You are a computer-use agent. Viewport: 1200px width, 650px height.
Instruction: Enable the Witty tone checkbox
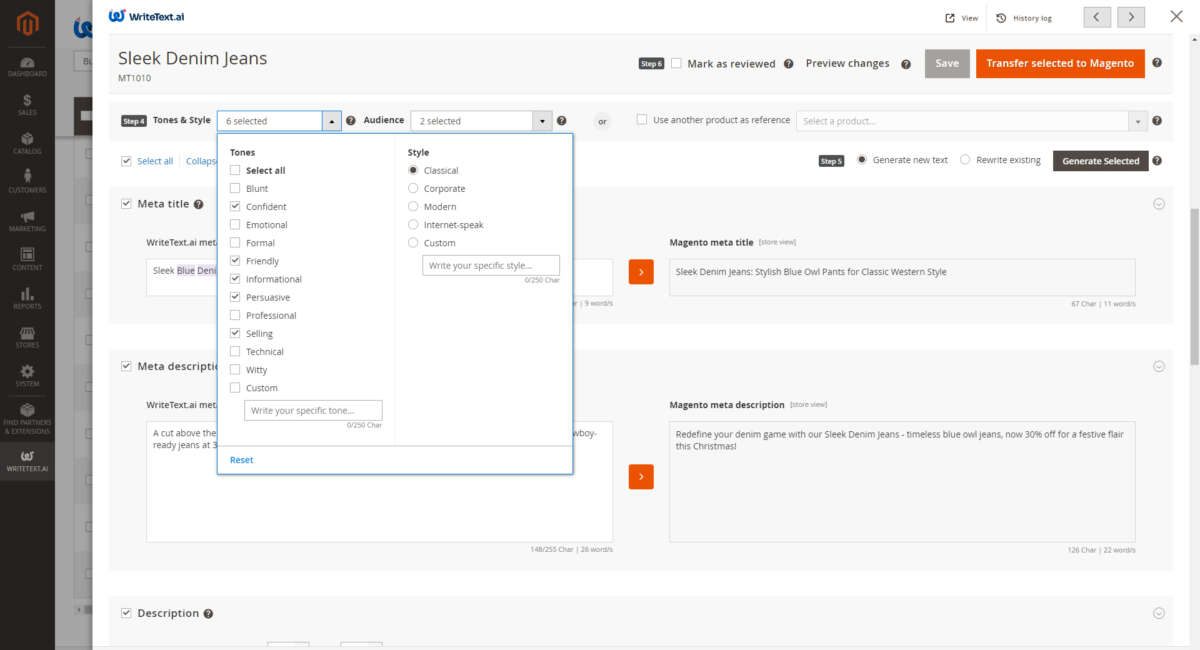coord(235,370)
